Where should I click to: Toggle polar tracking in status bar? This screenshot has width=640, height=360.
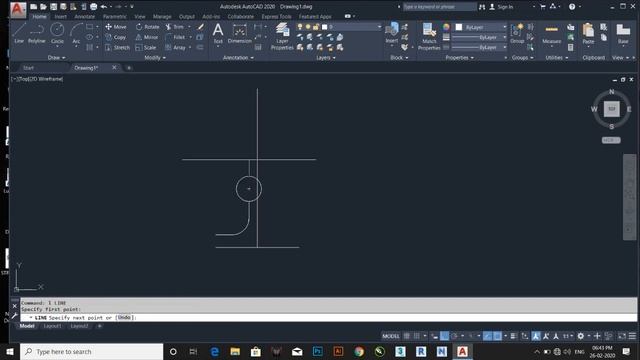tap(454, 336)
